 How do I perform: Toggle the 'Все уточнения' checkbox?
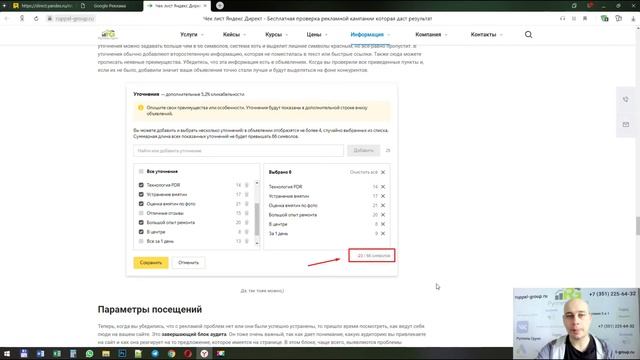[141, 171]
